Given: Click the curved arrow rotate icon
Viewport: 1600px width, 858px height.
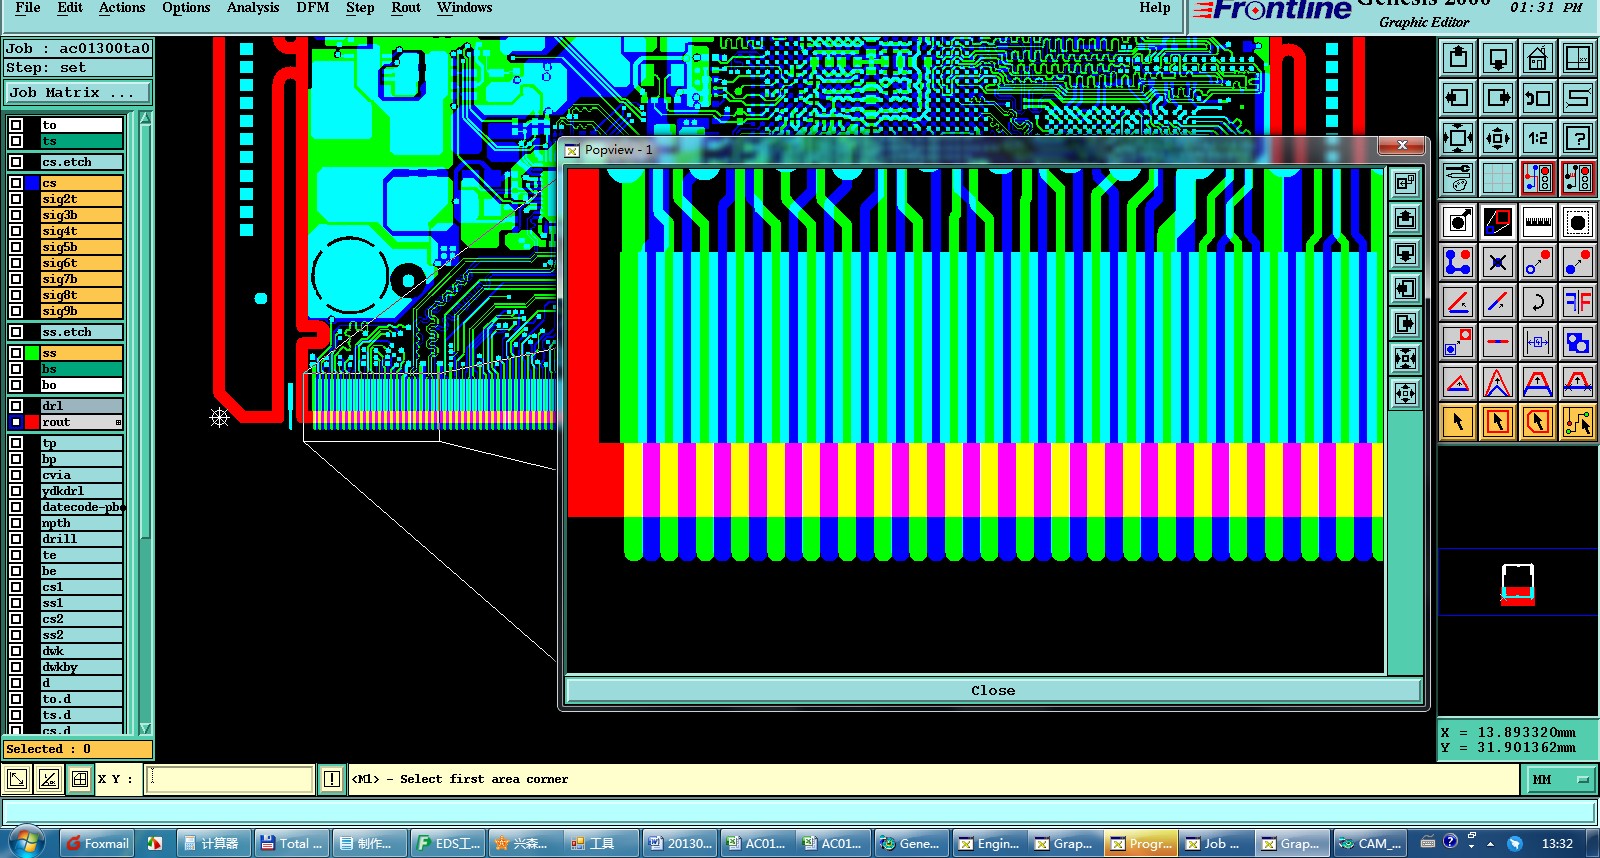Looking at the screenshot, I should tap(1538, 302).
